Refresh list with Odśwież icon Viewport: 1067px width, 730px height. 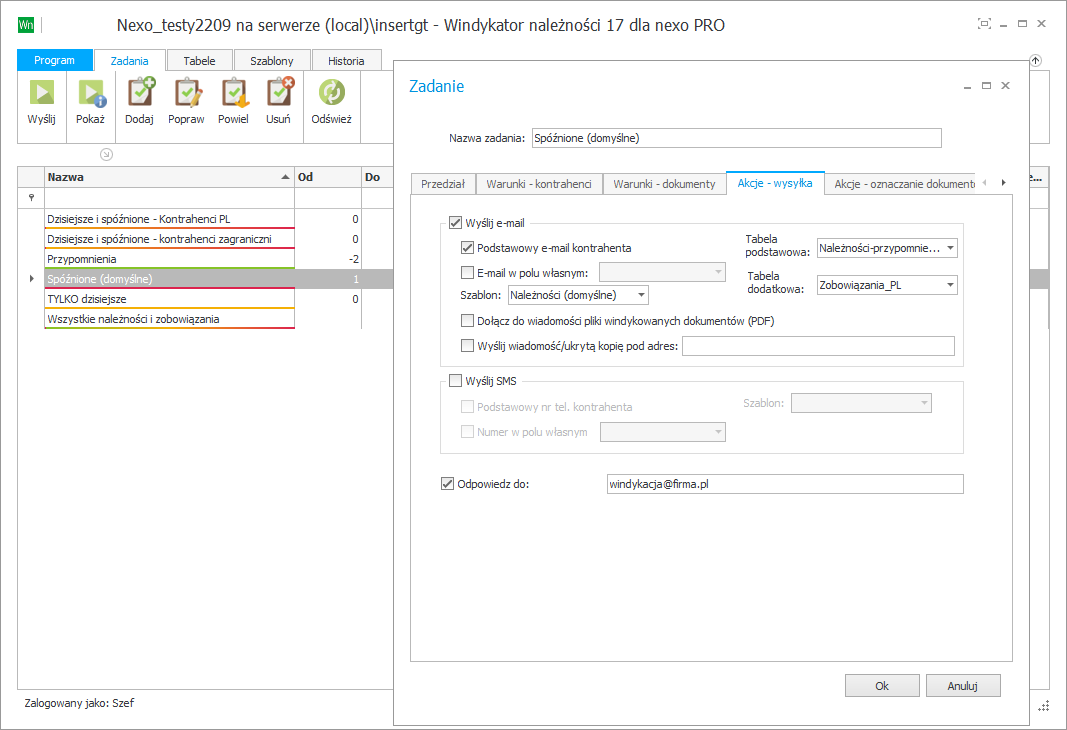click(x=331, y=93)
